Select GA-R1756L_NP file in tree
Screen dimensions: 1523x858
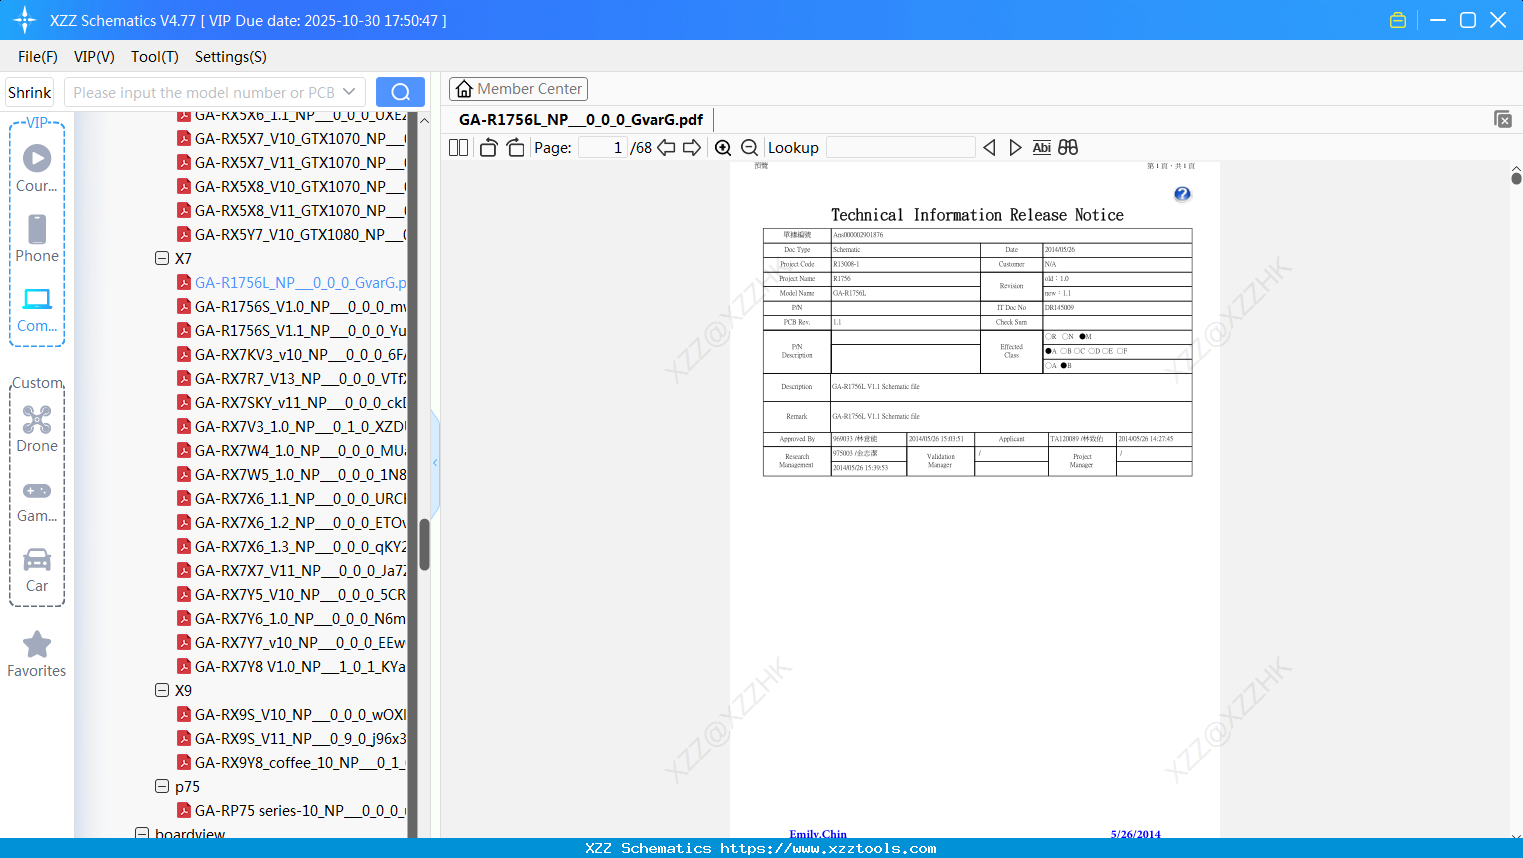coord(291,282)
